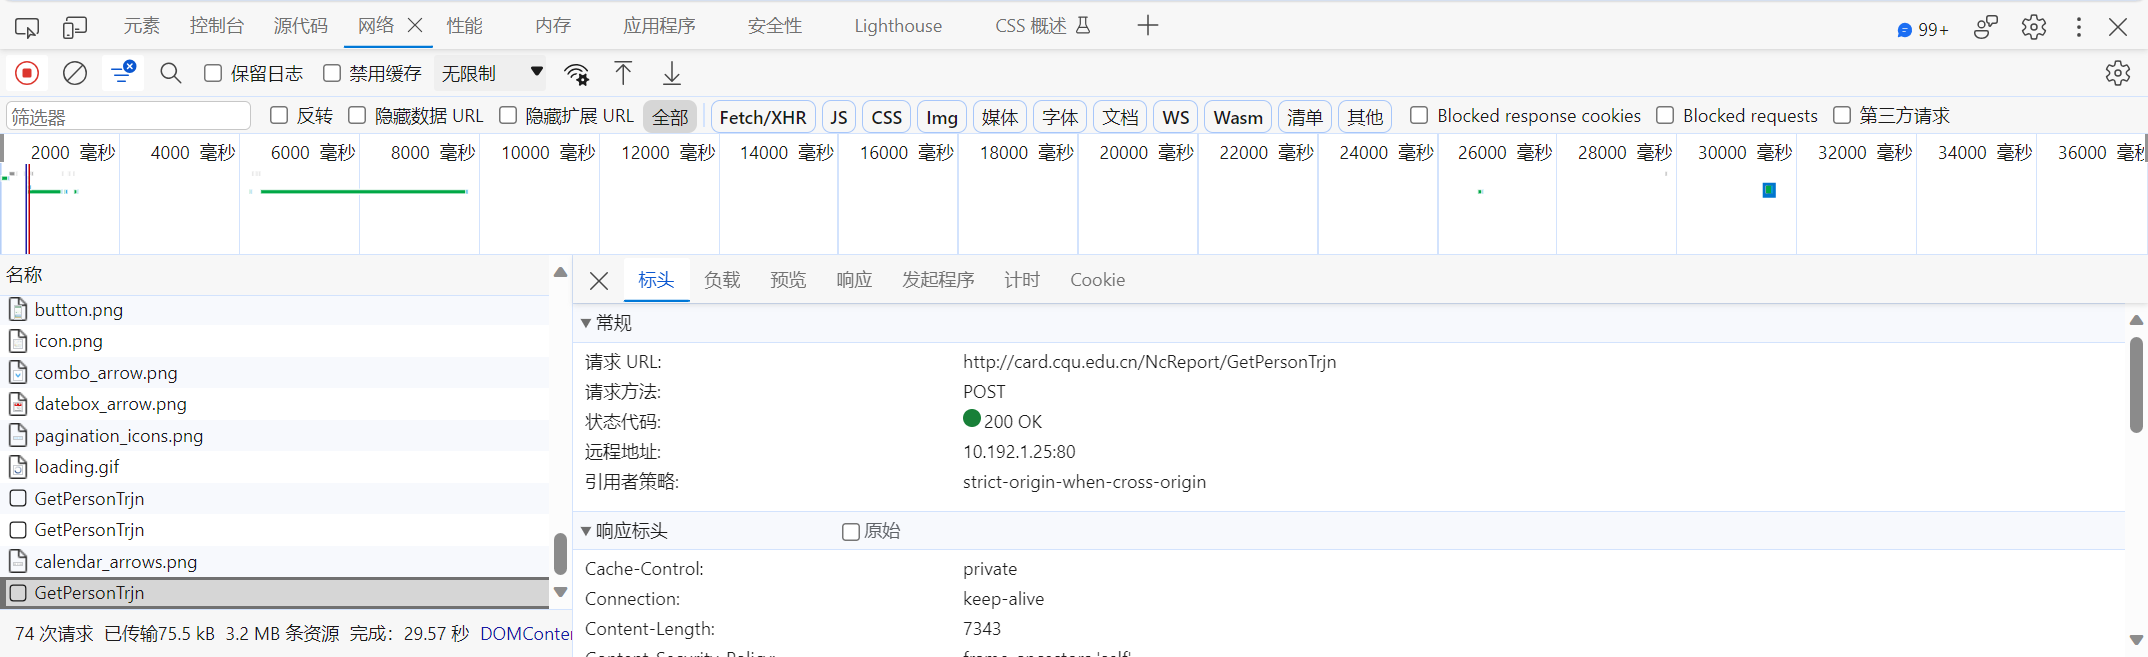Toggle 原始 raw headers checkbox
Image resolution: width=2148 pixels, height=657 pixels.
pyautogui.click(x=851, y=532)
